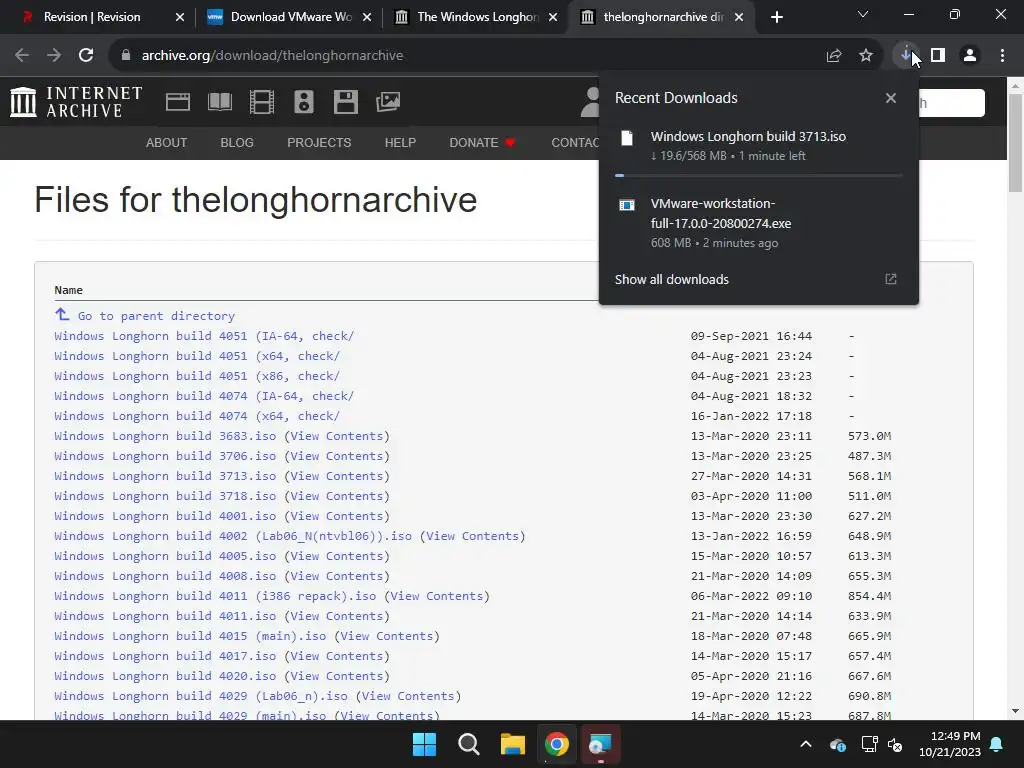Open the VMware-workstation-full exe download entry

tap(759, 223)
